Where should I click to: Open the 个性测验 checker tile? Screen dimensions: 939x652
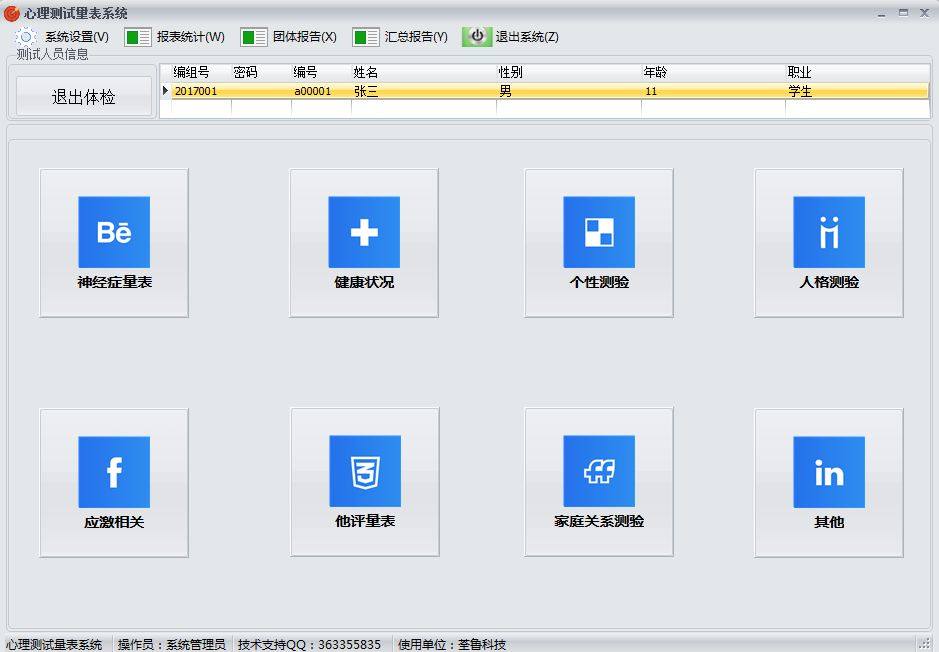[599, 242]
